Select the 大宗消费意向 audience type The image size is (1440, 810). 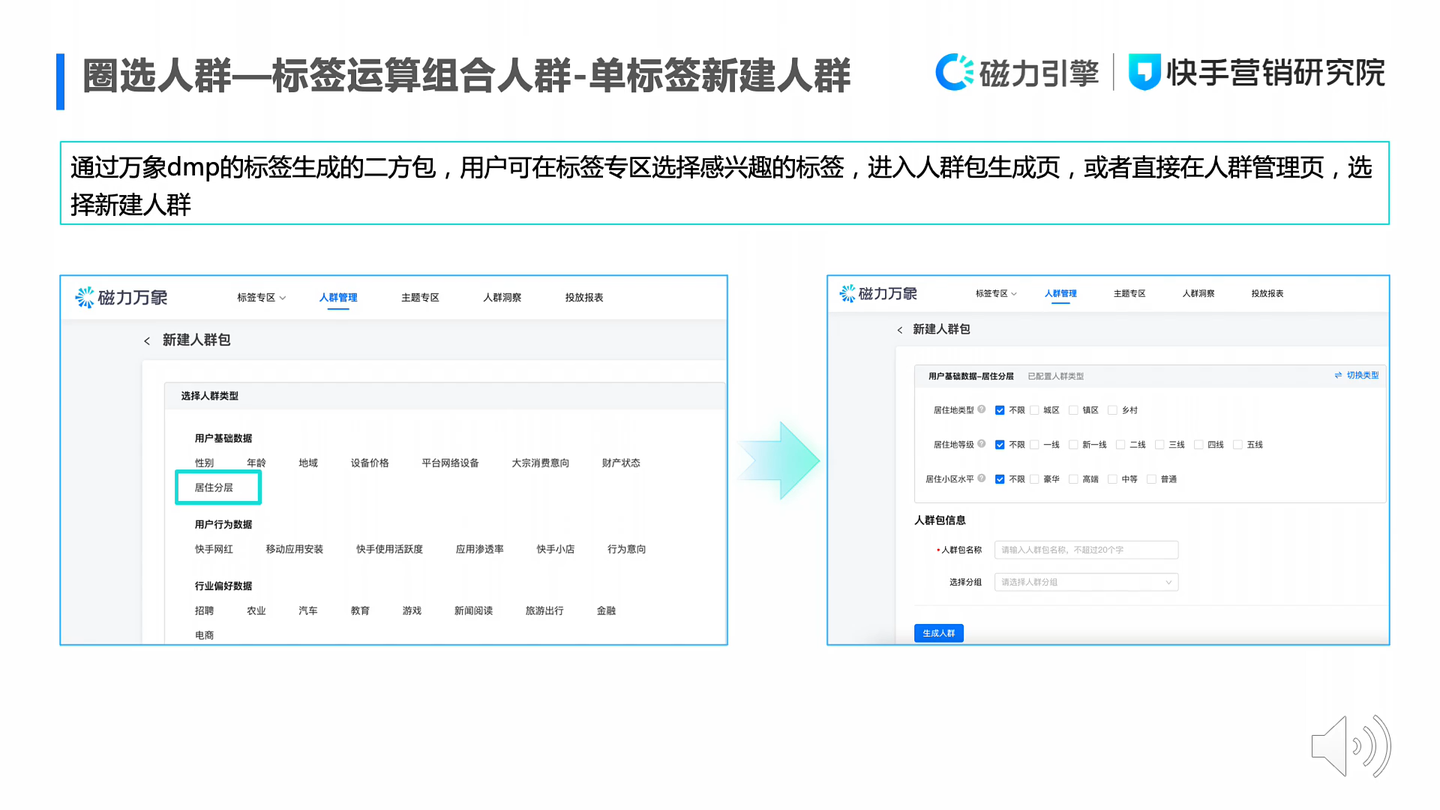[x=541, y=463]
